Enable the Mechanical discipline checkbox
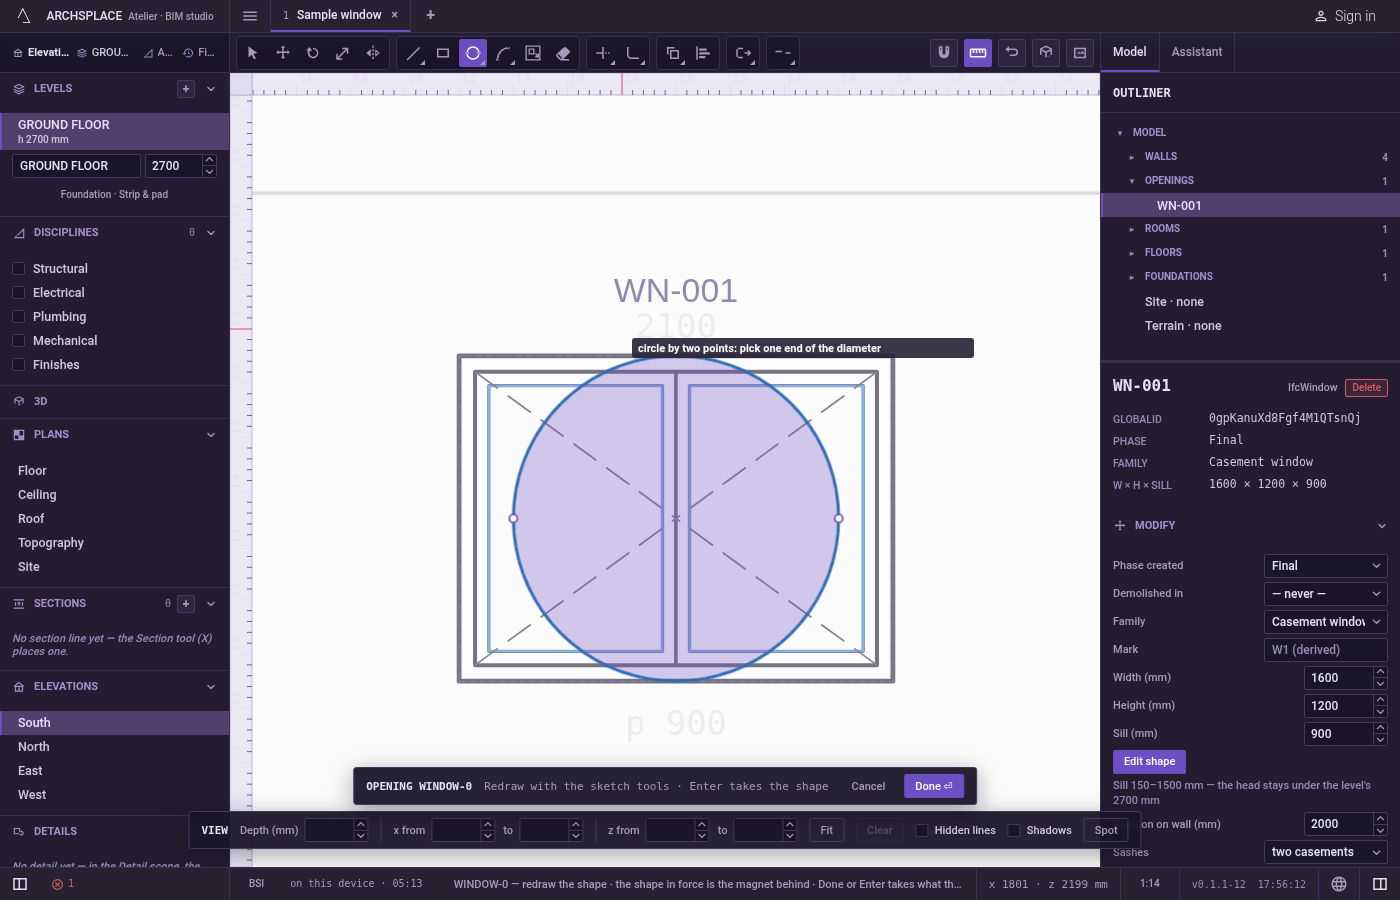 [x=18, y=341]
